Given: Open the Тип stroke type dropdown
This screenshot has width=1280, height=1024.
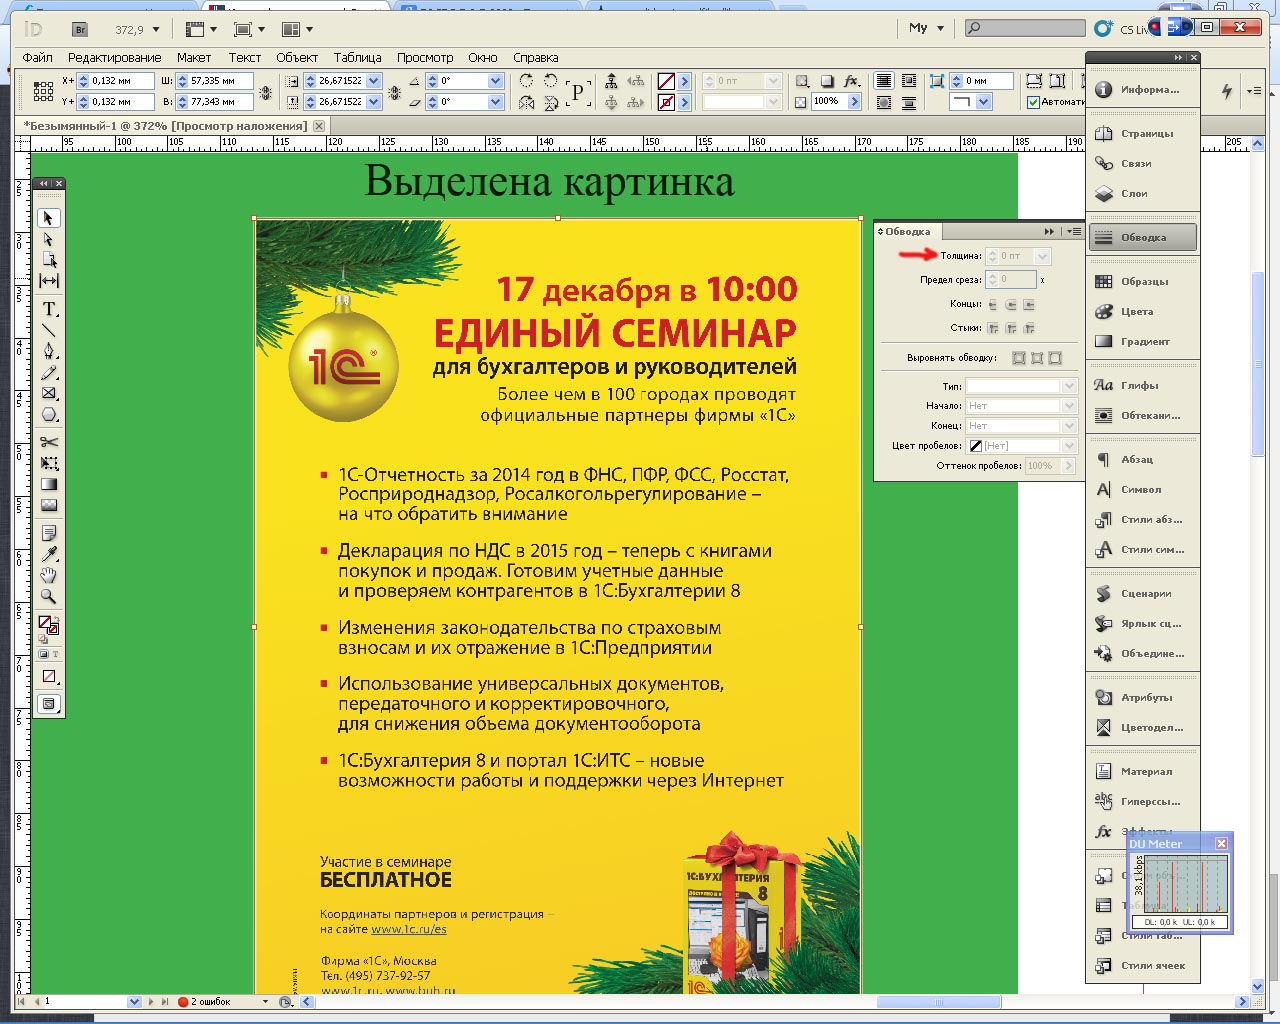Looking at the screenshot, I should [x=1069, y=386].
